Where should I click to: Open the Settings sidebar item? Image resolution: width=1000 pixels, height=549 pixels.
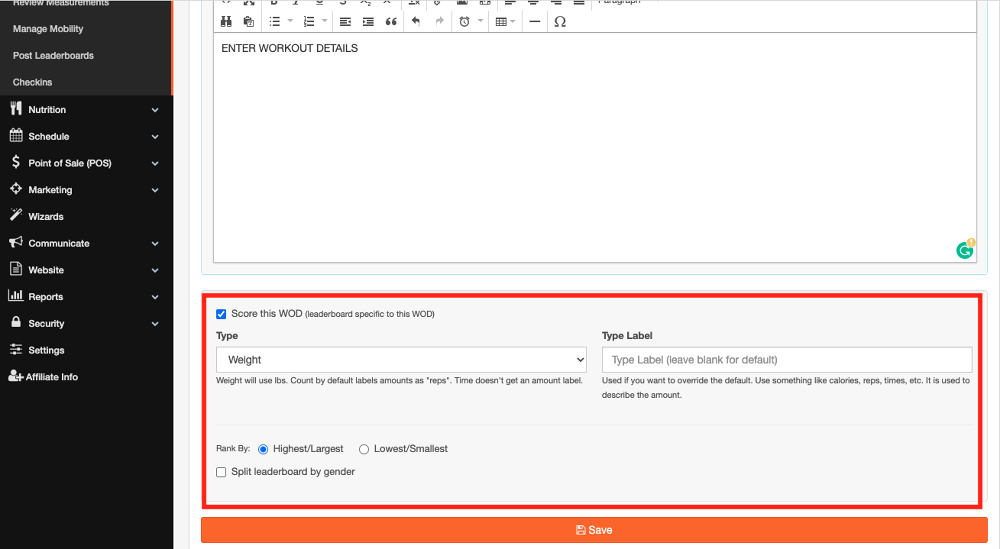[x=46, y=350]
